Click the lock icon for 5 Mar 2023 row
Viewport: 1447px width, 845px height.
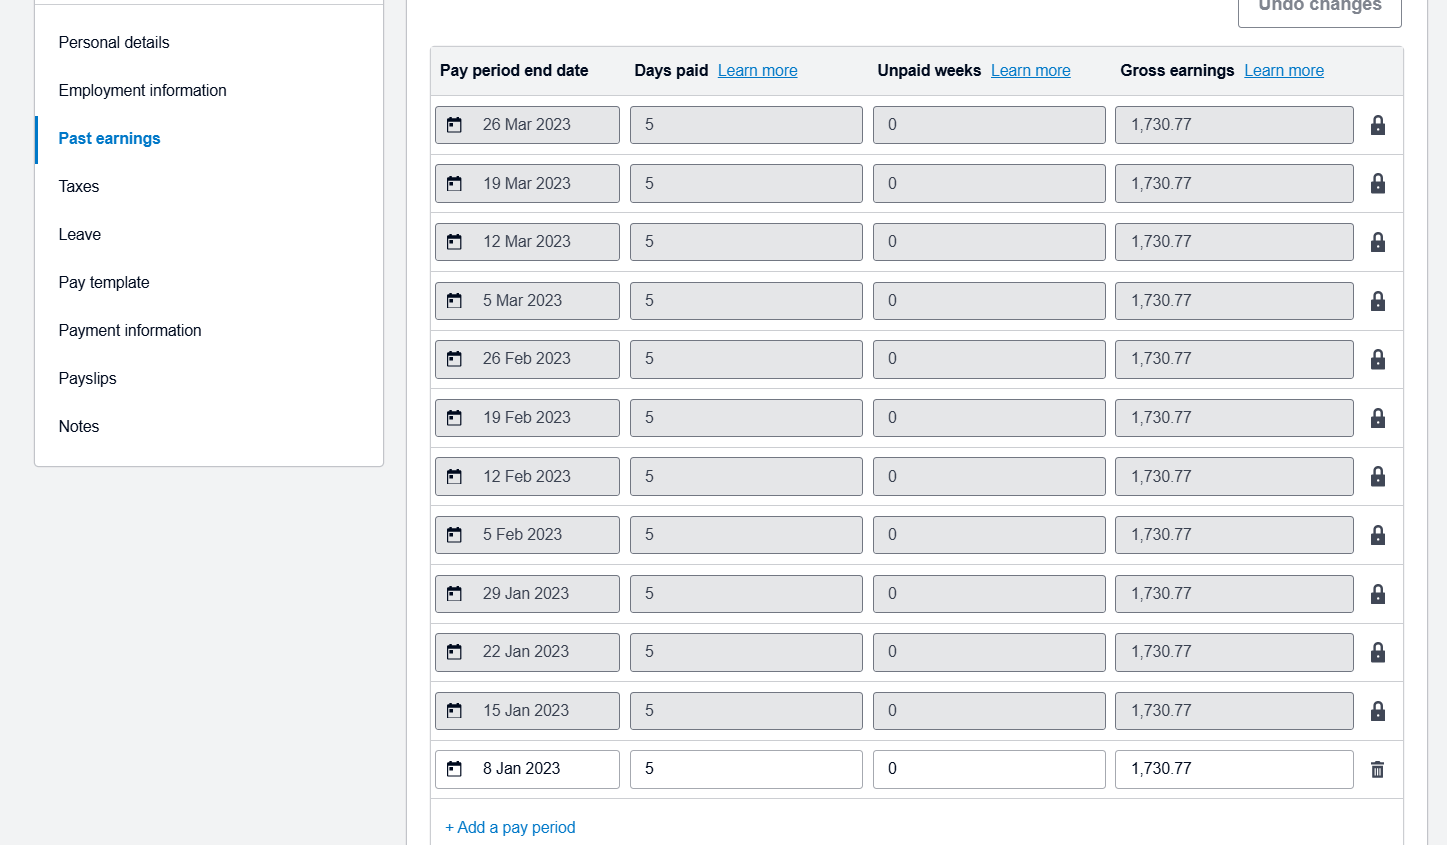click(1377, 301)
